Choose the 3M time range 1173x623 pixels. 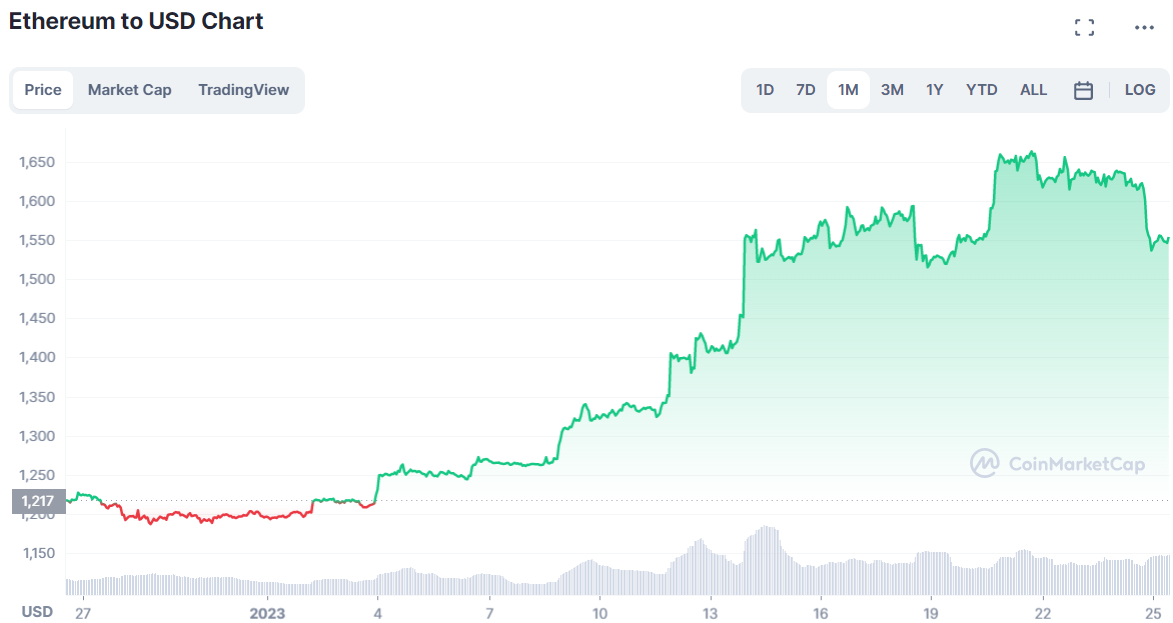coord(892,90)
